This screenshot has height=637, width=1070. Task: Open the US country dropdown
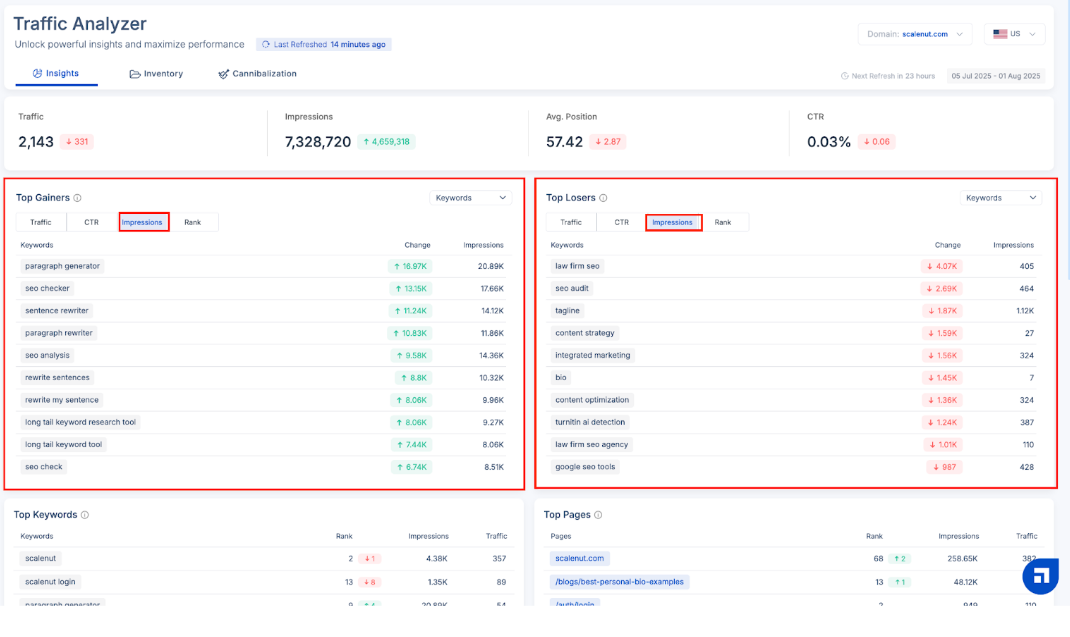pyautogui.click(x=1014, y=34)
